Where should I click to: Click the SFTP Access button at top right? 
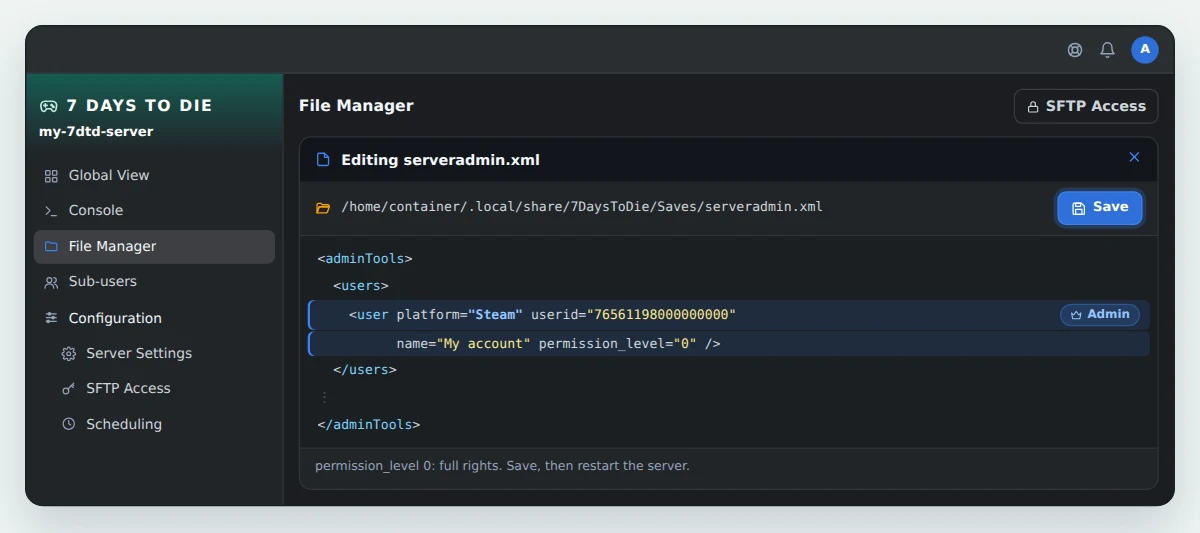click(1086, 106)
